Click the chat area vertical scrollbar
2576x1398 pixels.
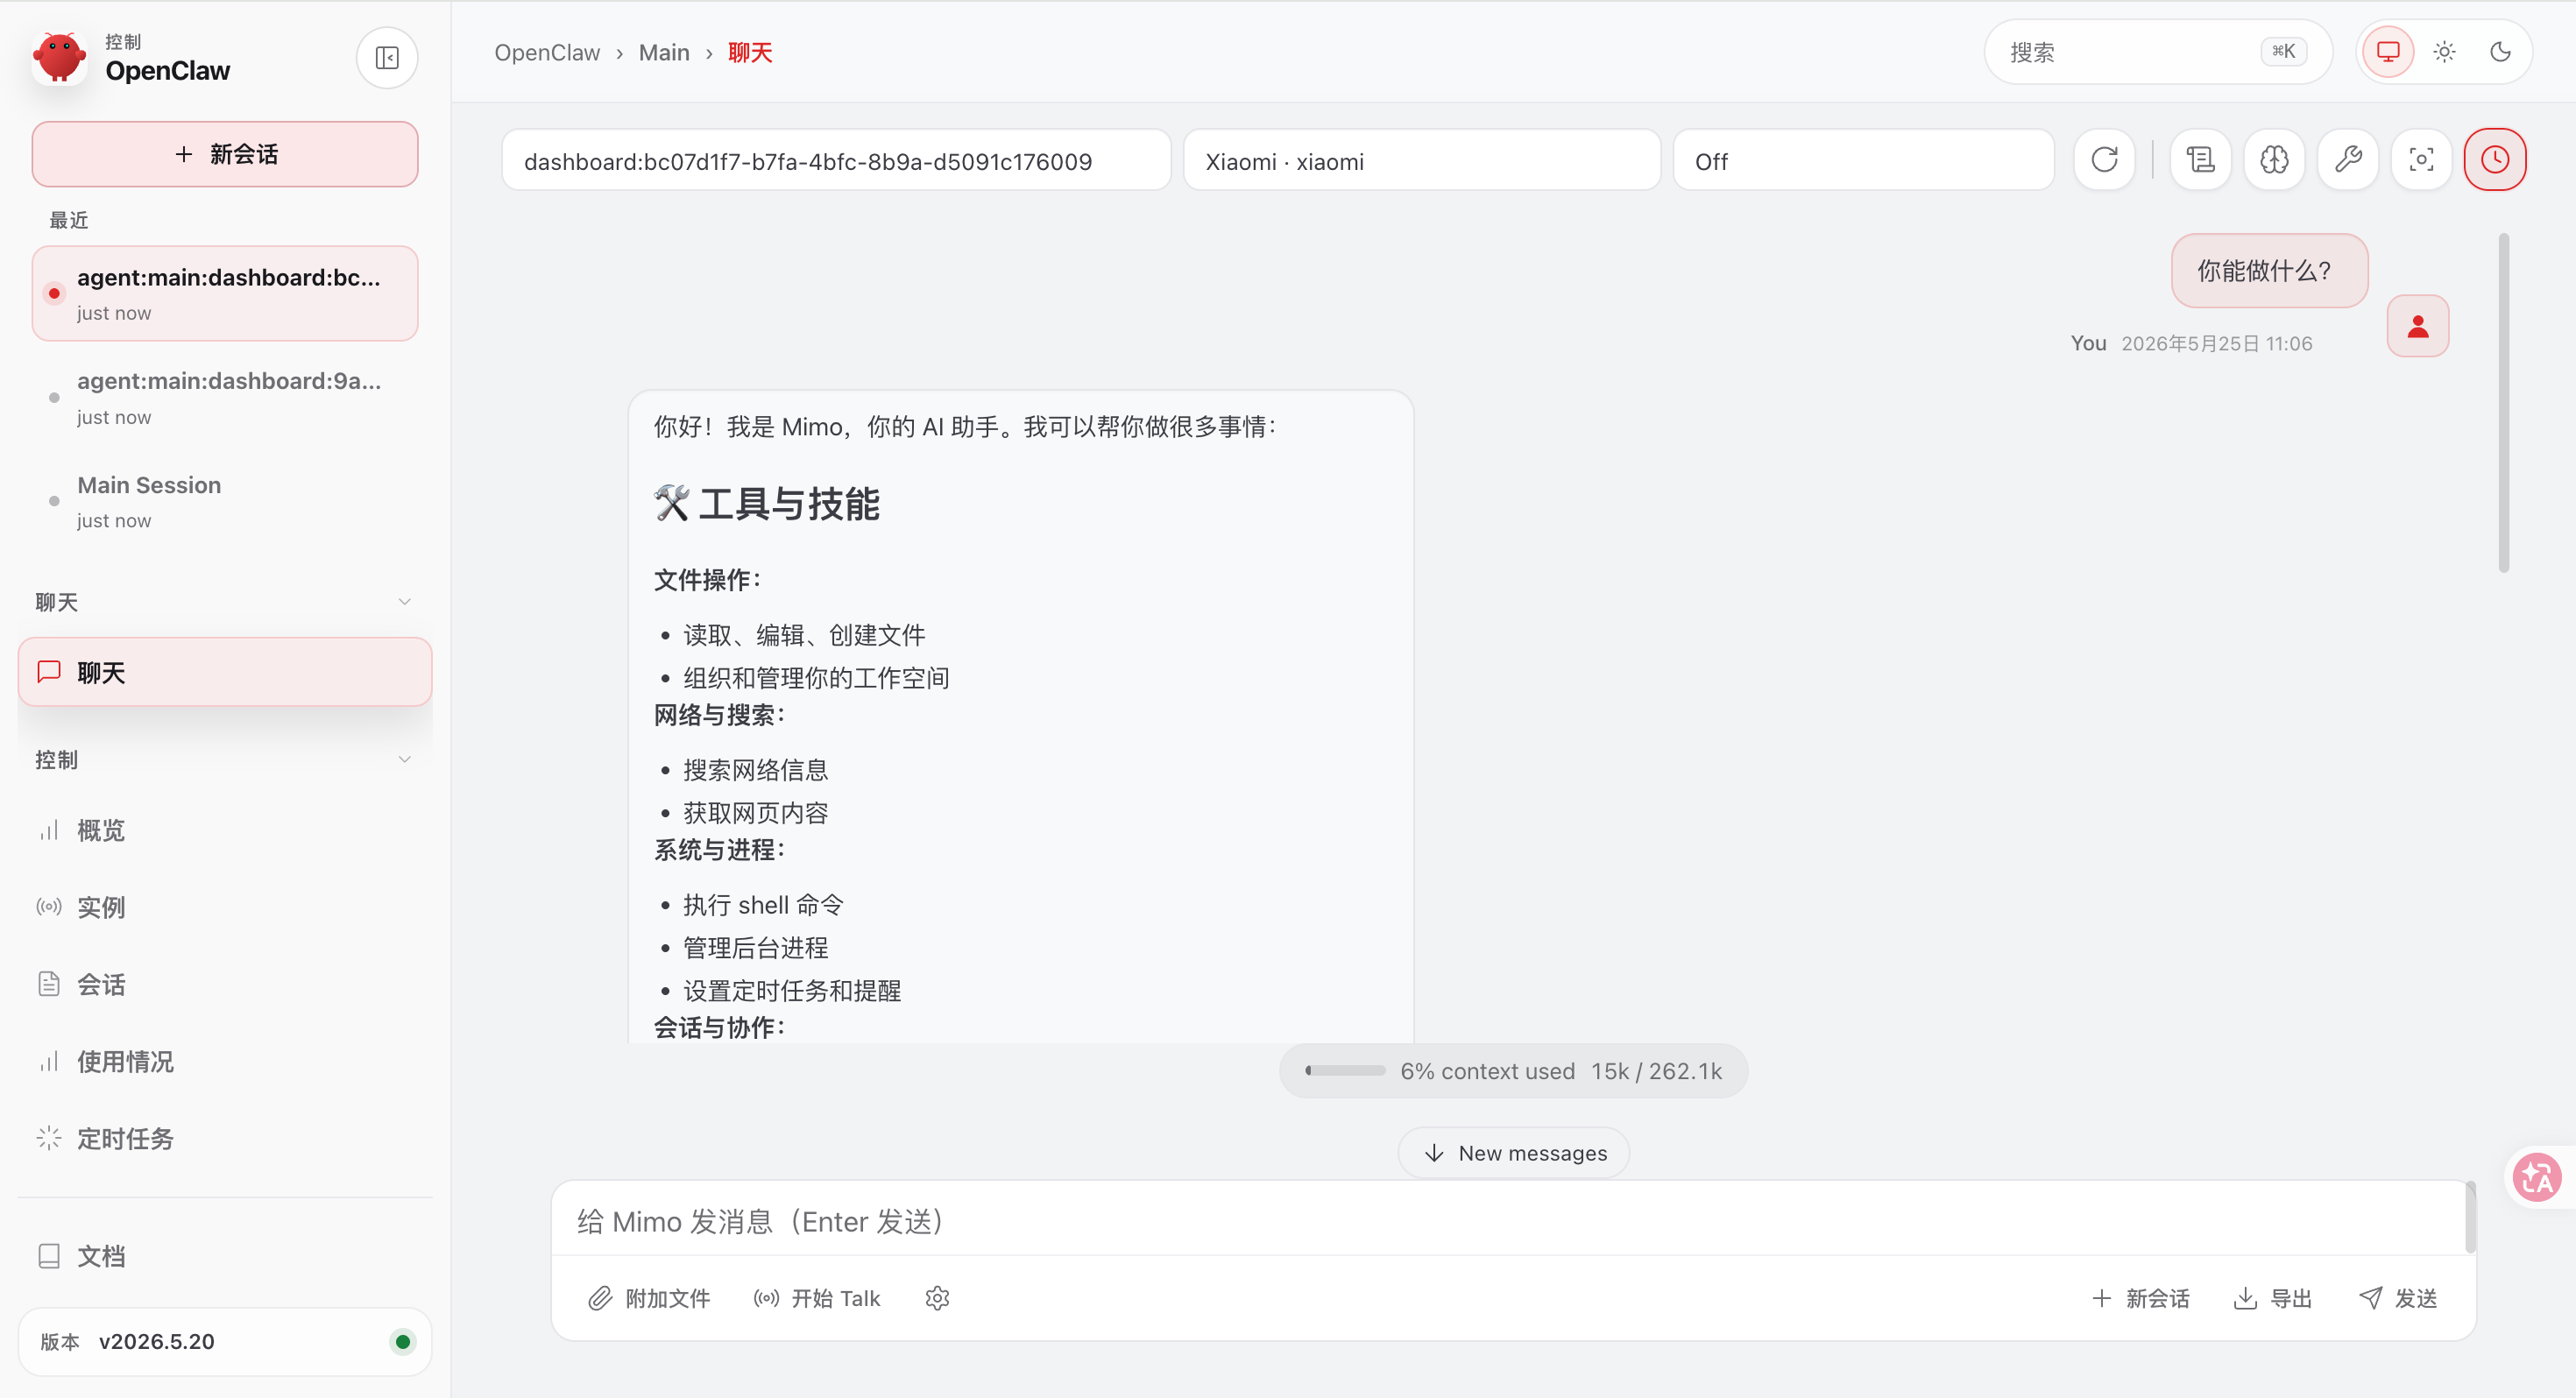pyautogui.click(x=2503, y=402)
